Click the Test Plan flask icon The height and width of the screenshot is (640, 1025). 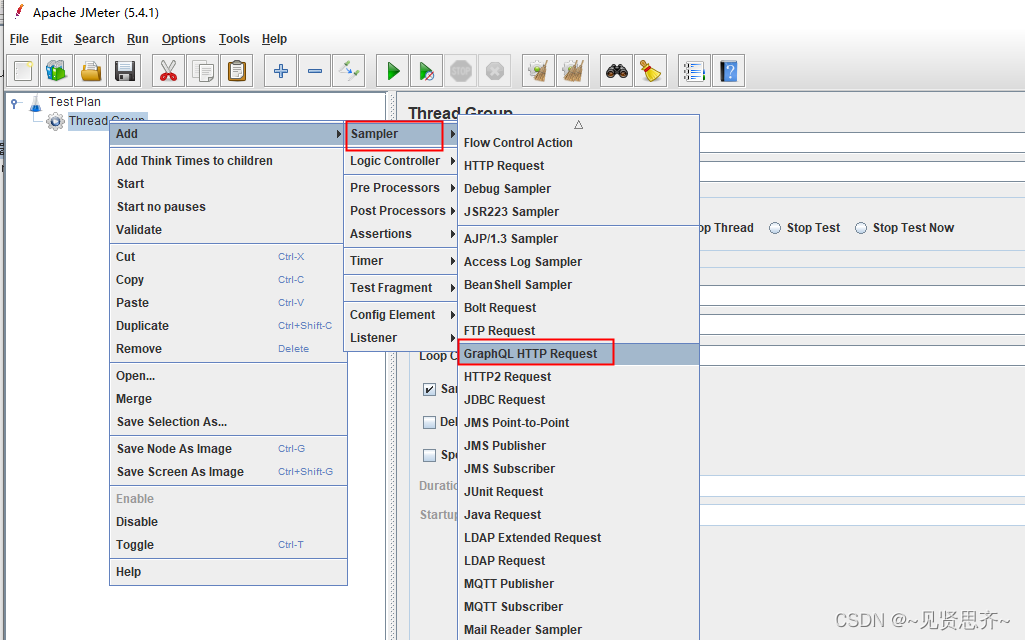tap(35, 103)
